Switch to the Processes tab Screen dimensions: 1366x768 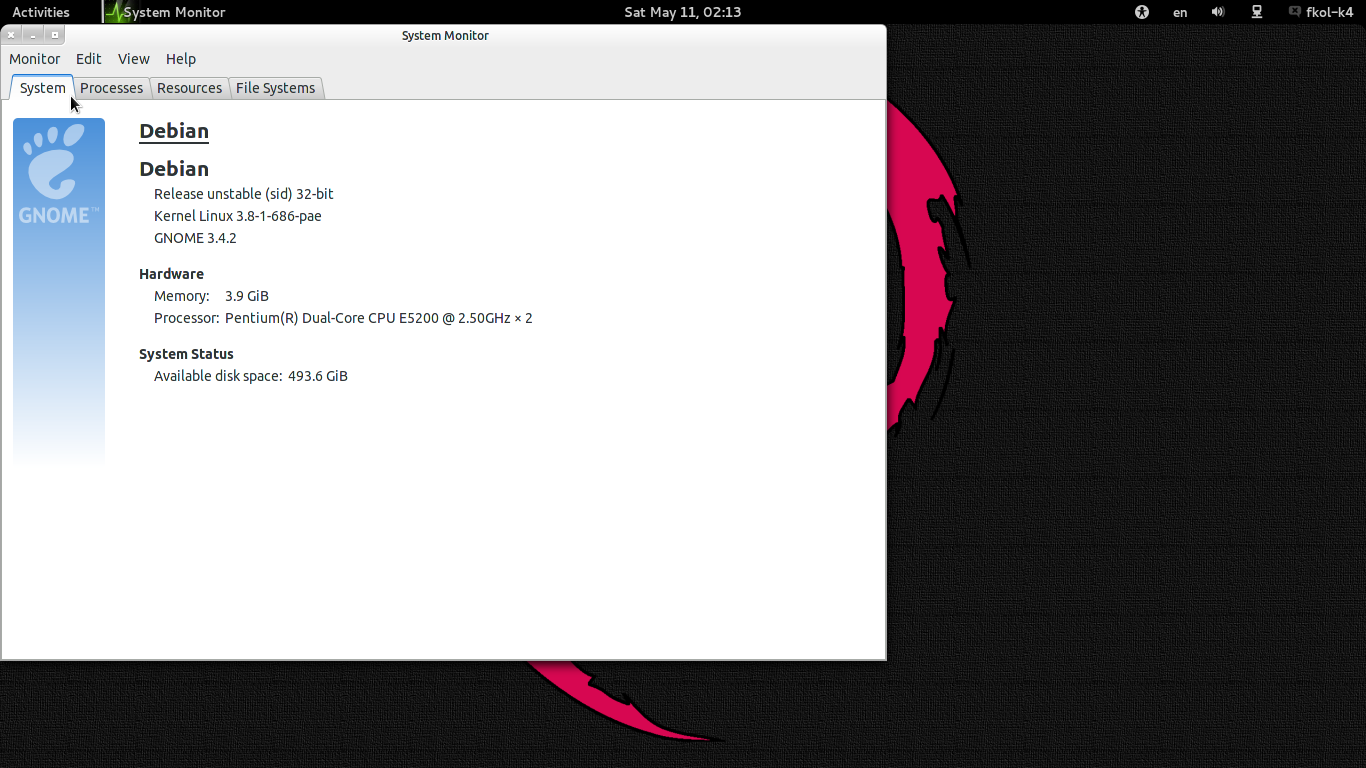click(111, 88)
